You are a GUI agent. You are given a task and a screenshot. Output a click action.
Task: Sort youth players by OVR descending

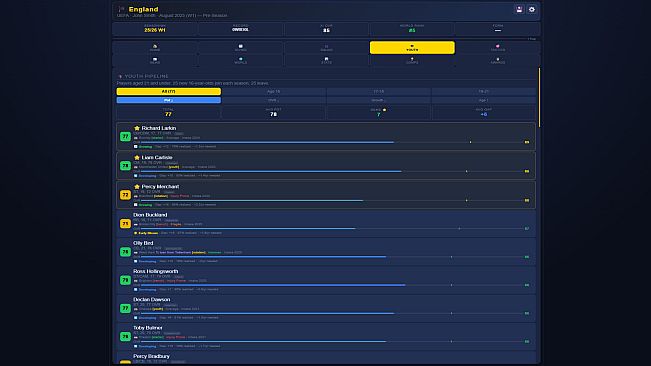click(x=274, y=100)
